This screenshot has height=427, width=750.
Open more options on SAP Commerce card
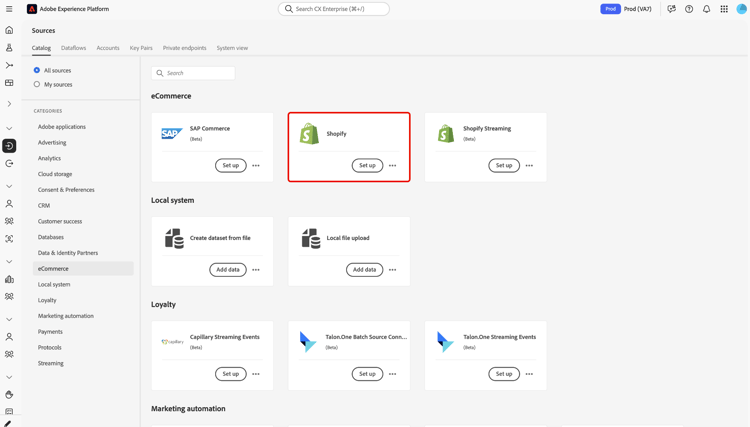[256, 165]
